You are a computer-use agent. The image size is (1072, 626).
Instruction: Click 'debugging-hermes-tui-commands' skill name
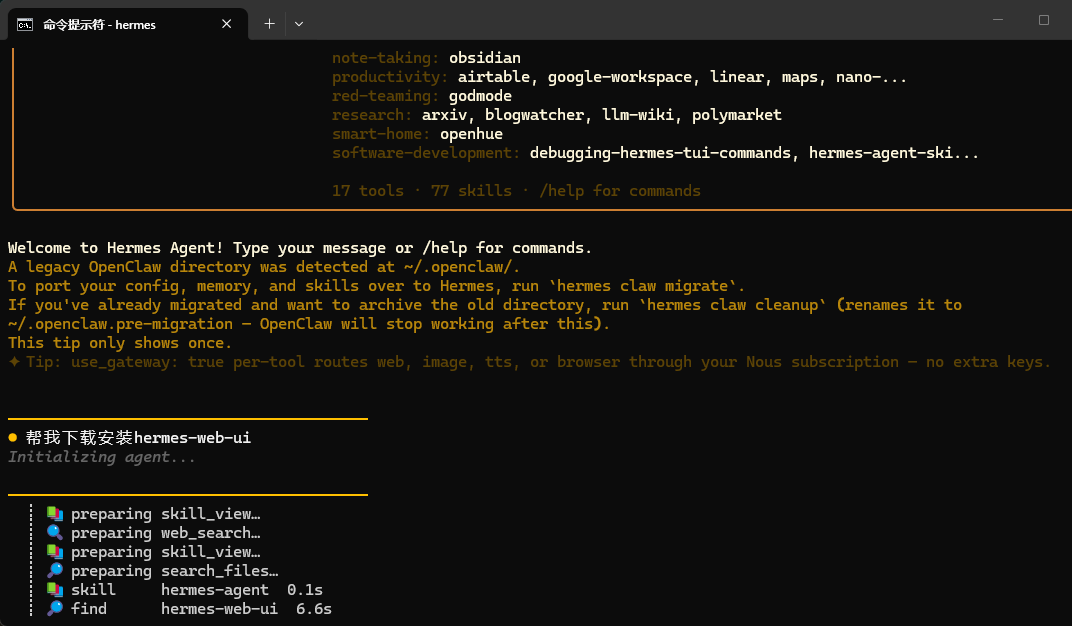[x=660, y=153]
